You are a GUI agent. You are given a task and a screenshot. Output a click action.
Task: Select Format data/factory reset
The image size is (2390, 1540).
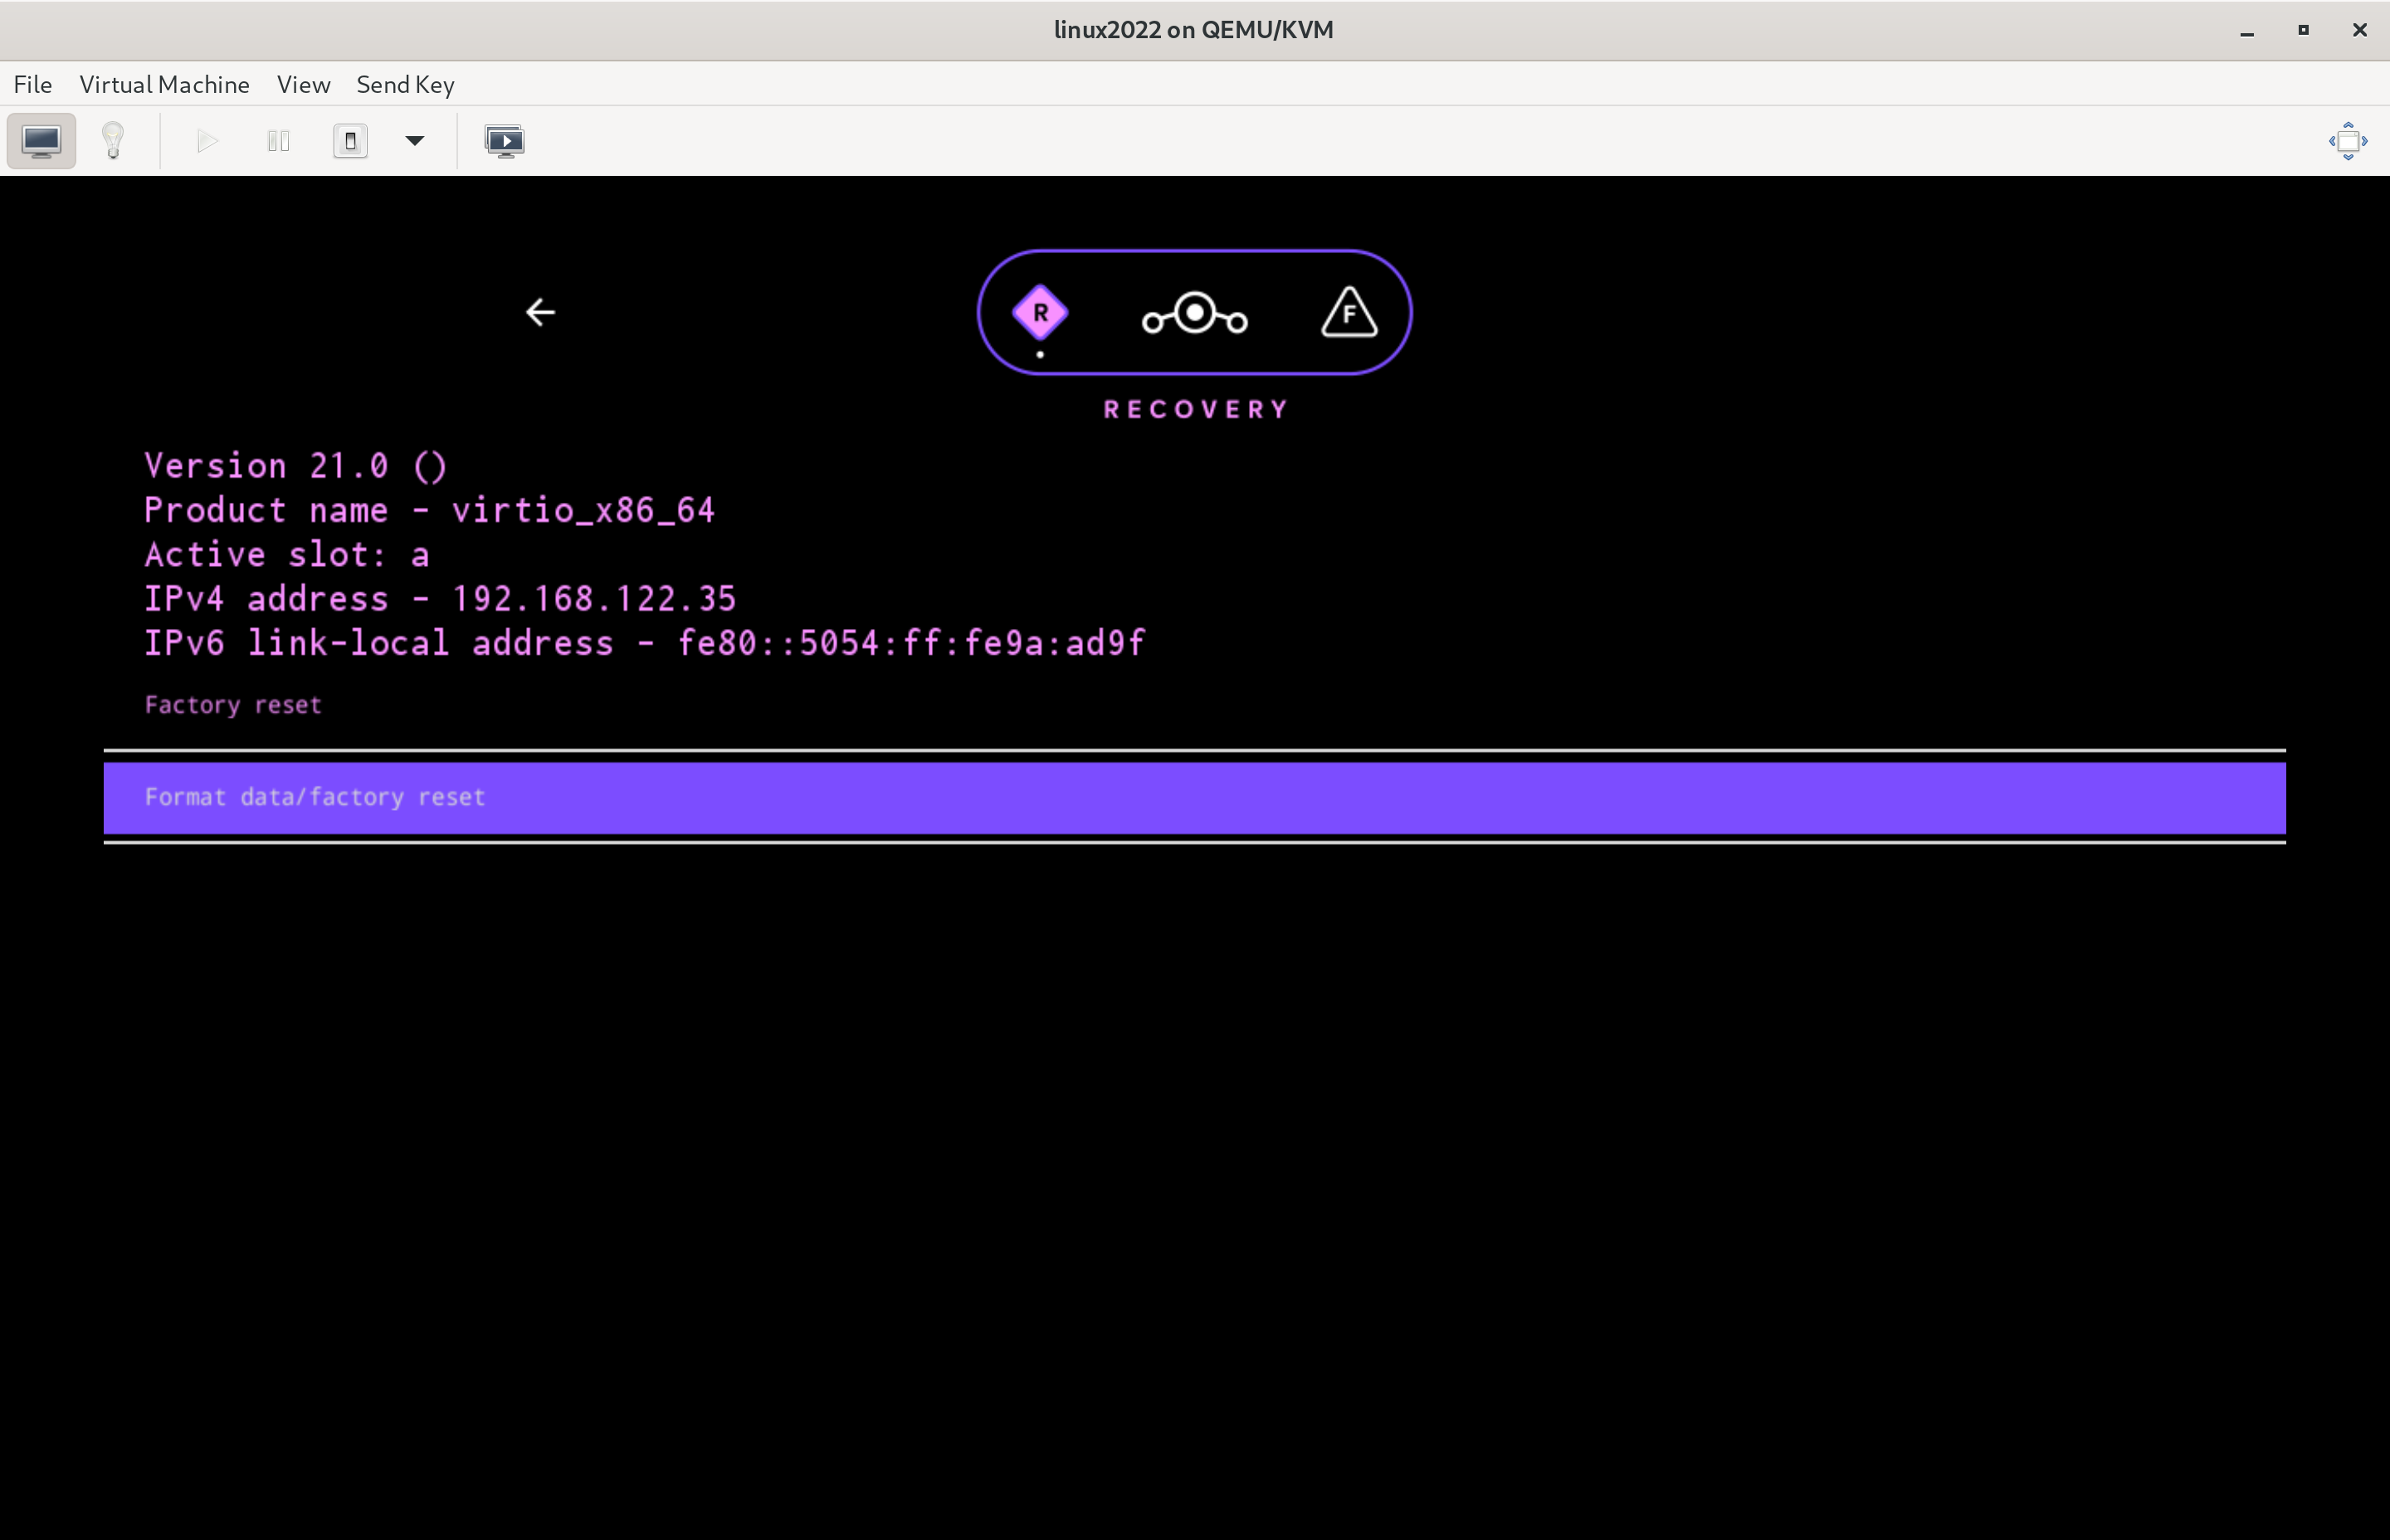[1194, 798]
